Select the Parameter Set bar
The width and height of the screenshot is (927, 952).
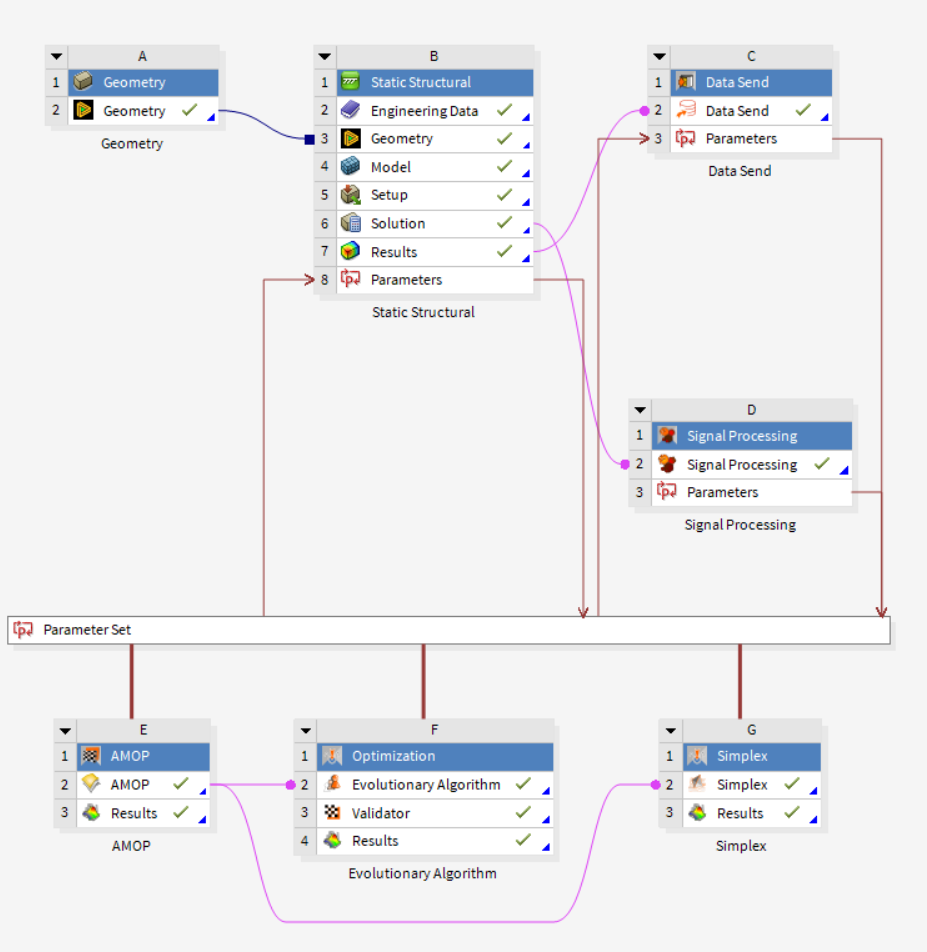[x=448, y=630]
